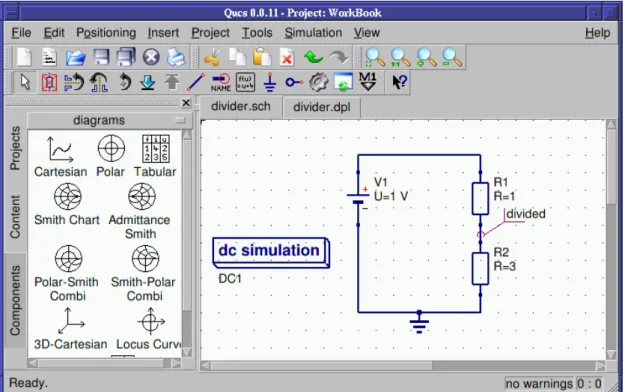Select Tabular diagram
625x392 pixels.
155,156
